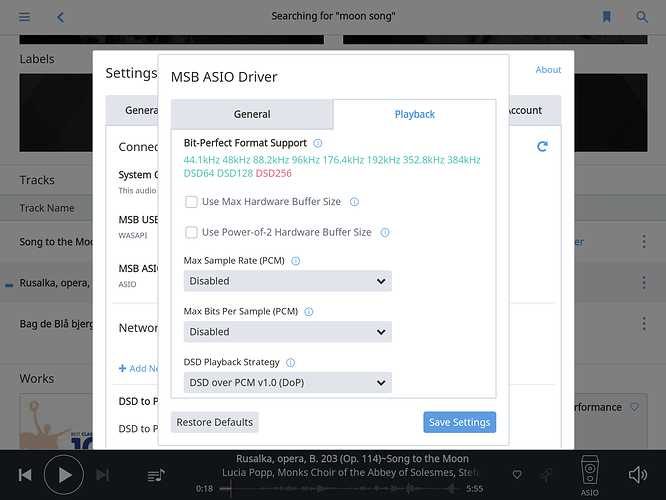Click the Play button

click(x=64, y=475)
